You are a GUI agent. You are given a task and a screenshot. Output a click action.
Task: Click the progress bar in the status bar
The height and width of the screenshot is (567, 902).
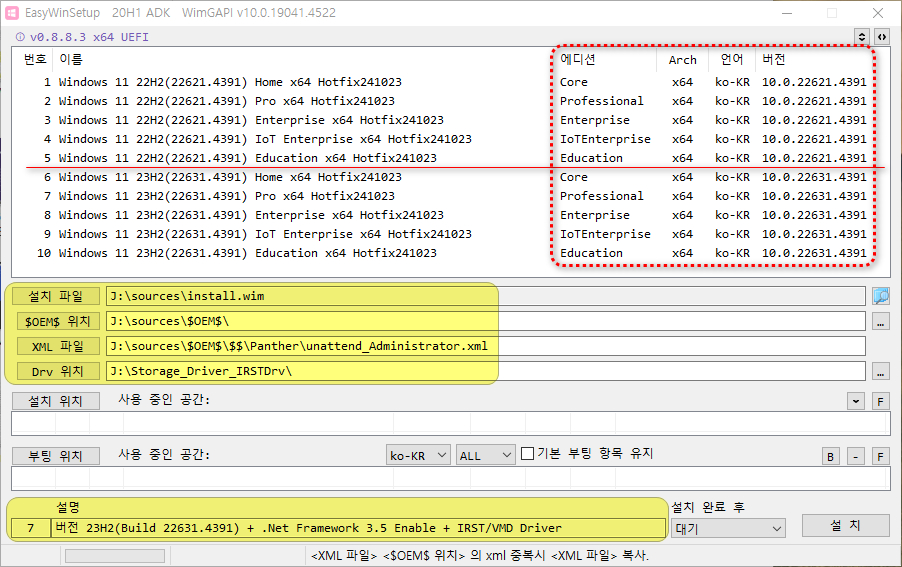115,555
